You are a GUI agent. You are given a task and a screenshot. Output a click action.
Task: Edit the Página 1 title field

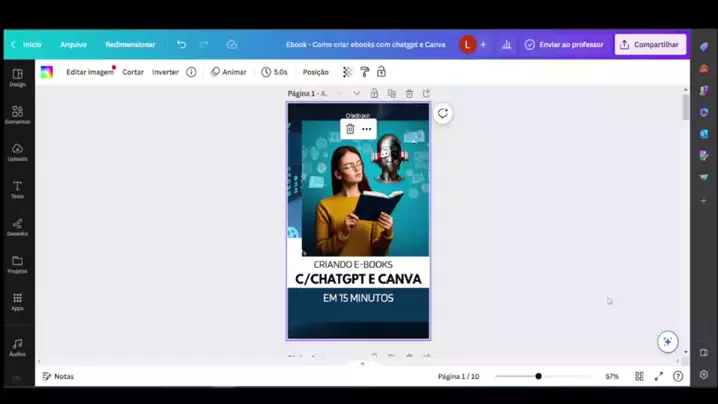coord(308,93)
